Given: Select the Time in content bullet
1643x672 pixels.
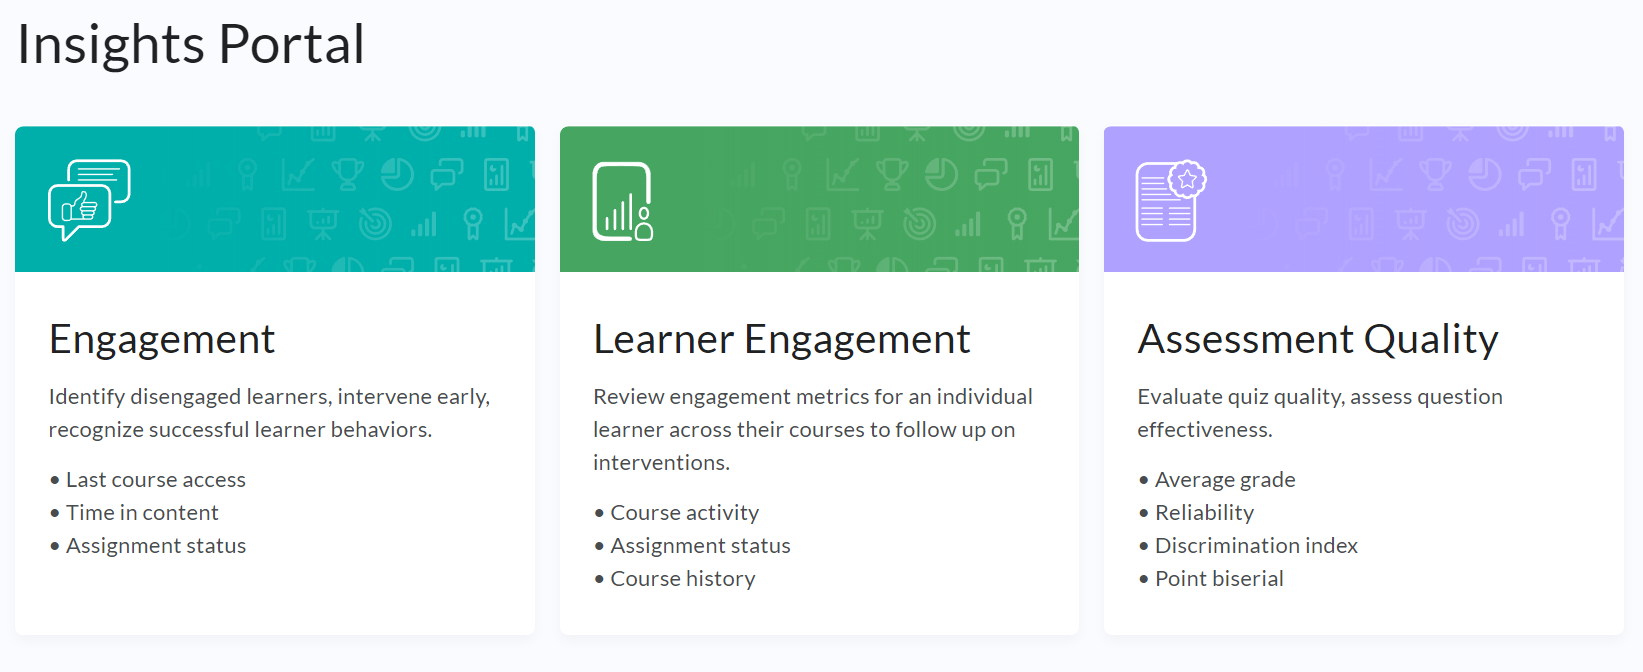Looking at the screenshot, I should (x=142, y=513).
